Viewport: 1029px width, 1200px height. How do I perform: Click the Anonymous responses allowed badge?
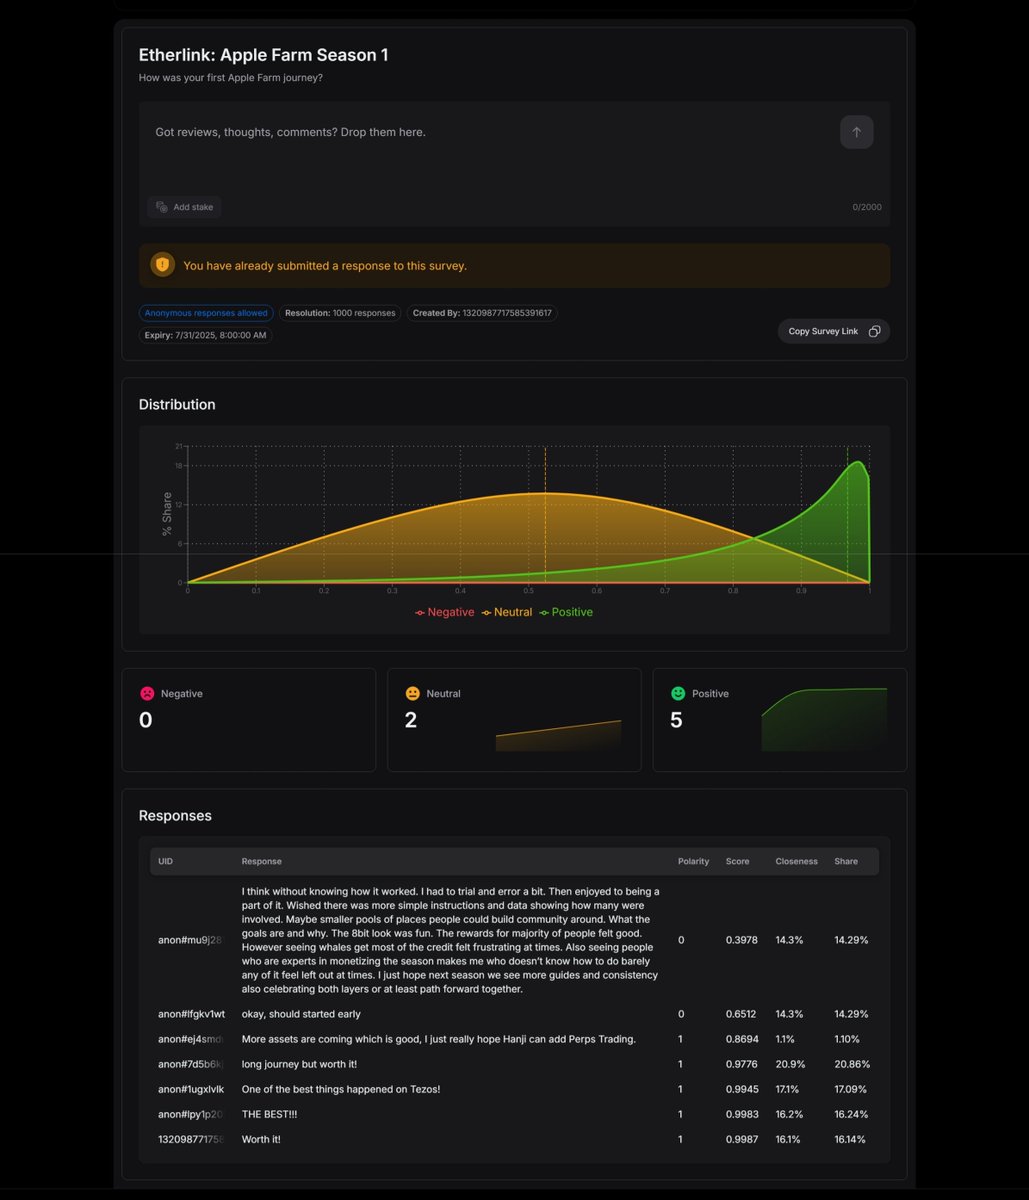[206, 313]
